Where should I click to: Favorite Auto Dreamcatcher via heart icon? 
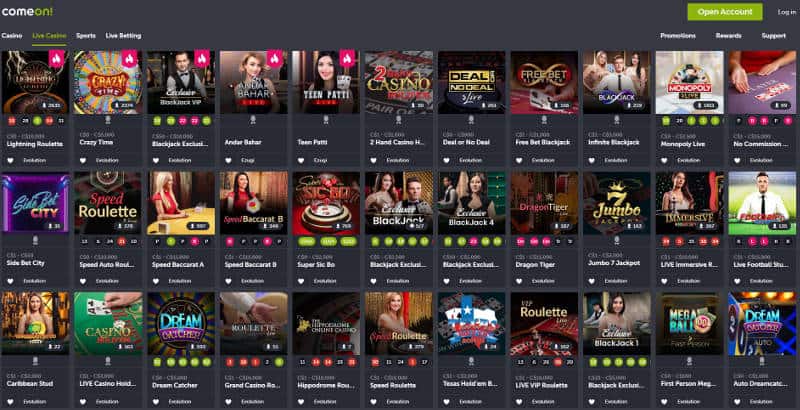click(x=736, y=401)
